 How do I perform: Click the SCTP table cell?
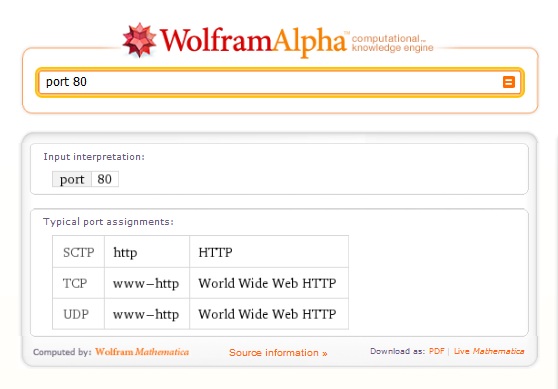79,252
